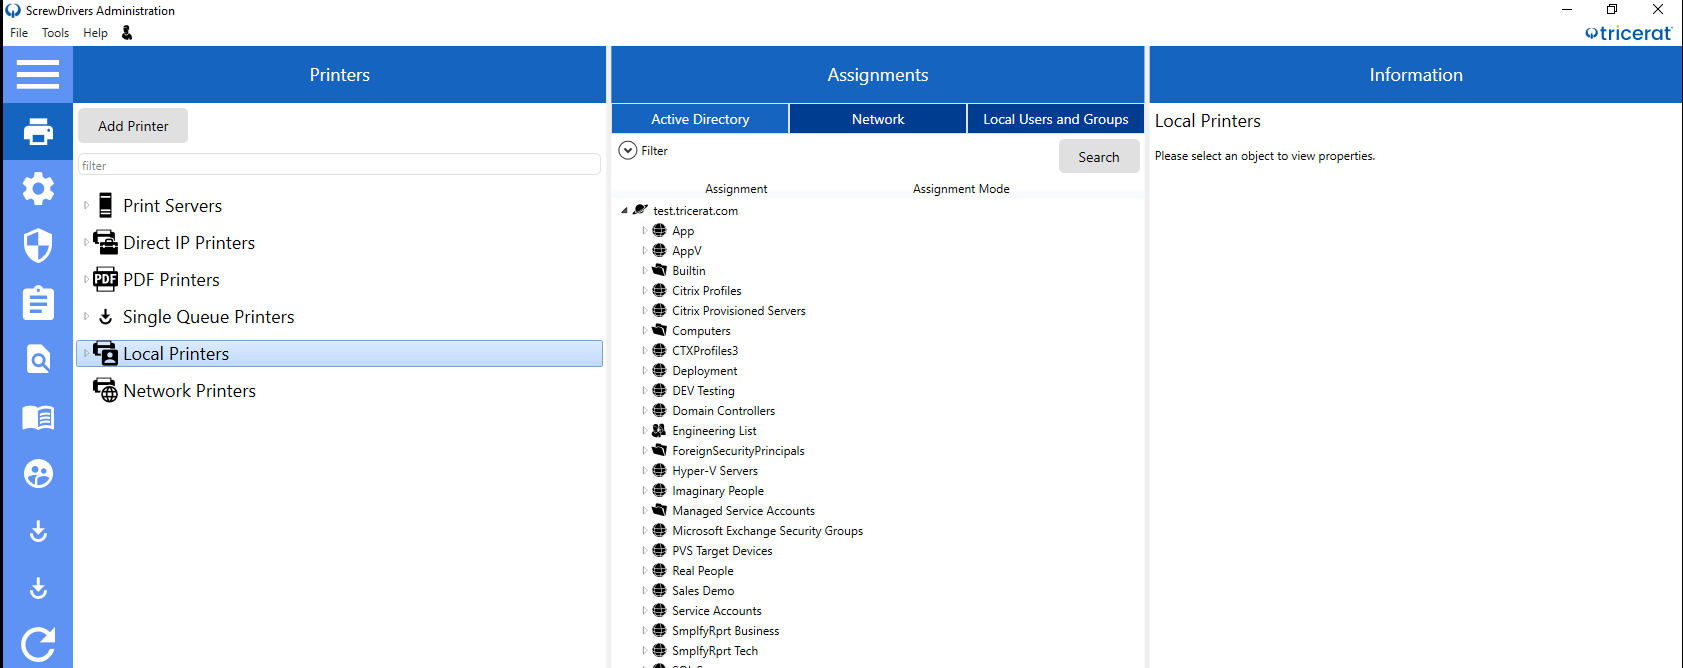The width and height of the screenshot is (1683, 668).
Task: Click the PDF Printers icon
Action: [105, 279]
